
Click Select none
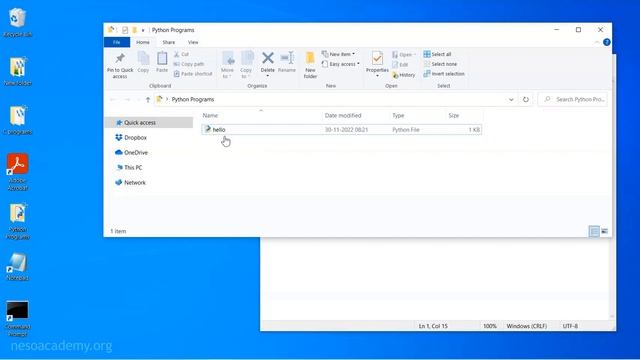(x=440, y=64)
